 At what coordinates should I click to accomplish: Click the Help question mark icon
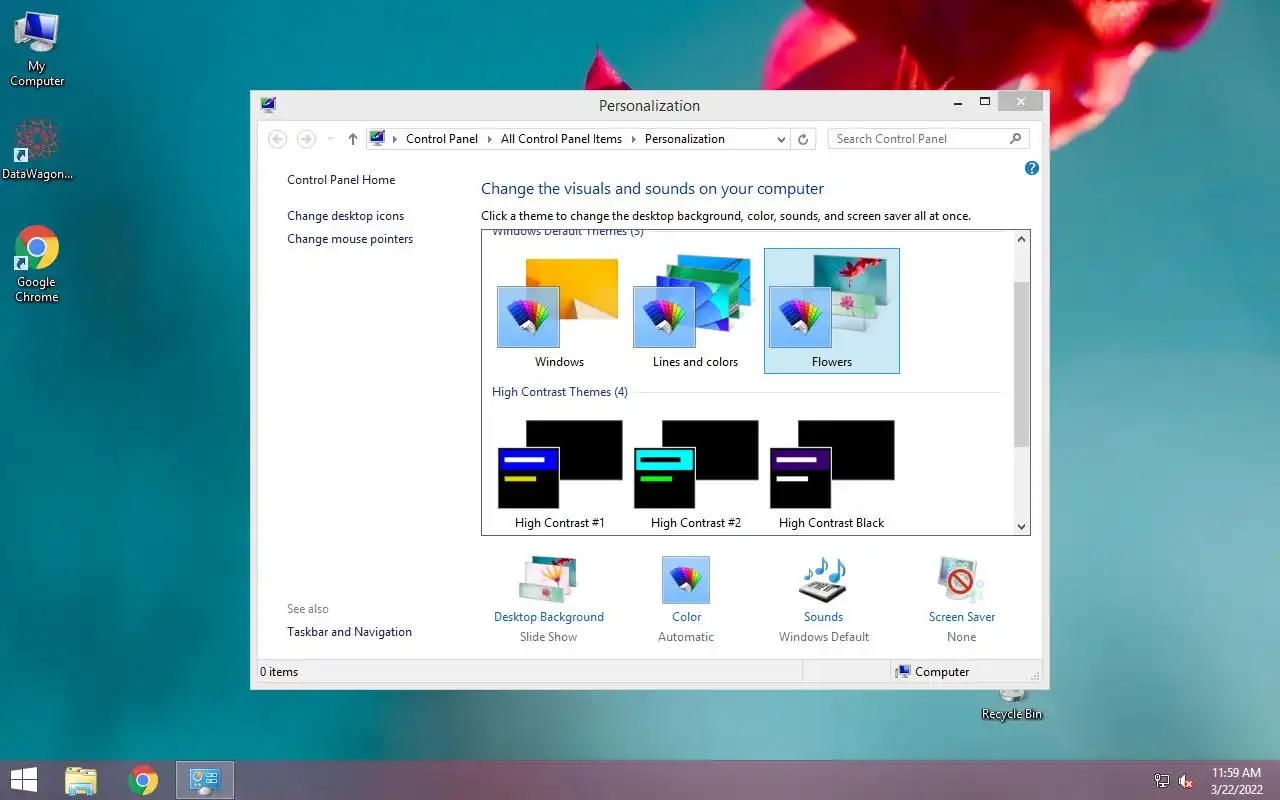(1032, 168)
